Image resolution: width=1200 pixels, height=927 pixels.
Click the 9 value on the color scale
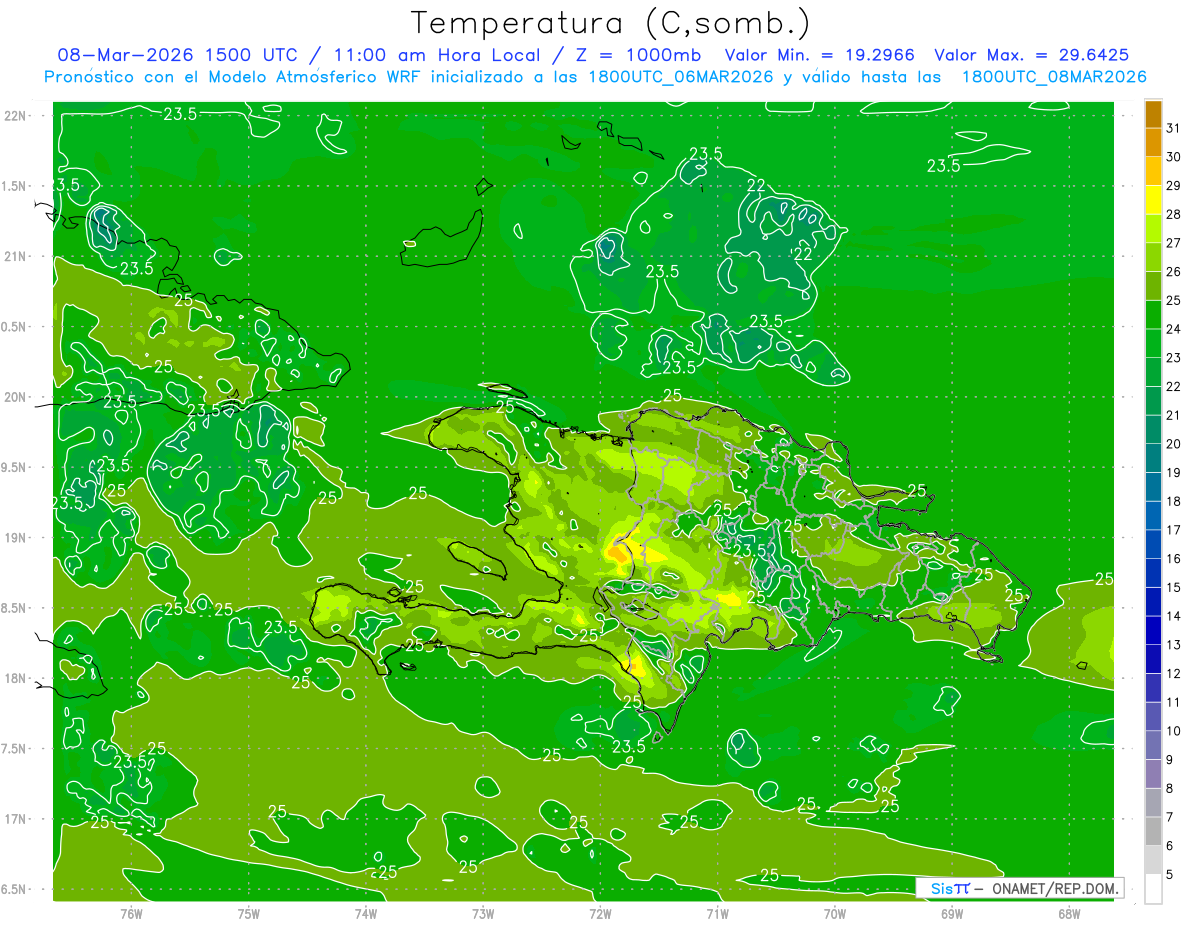point(1169,760)
